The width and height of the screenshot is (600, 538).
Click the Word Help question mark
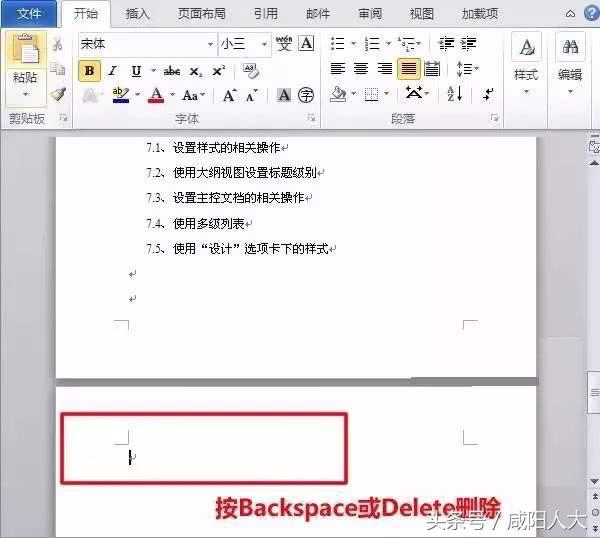coord(592,13)
